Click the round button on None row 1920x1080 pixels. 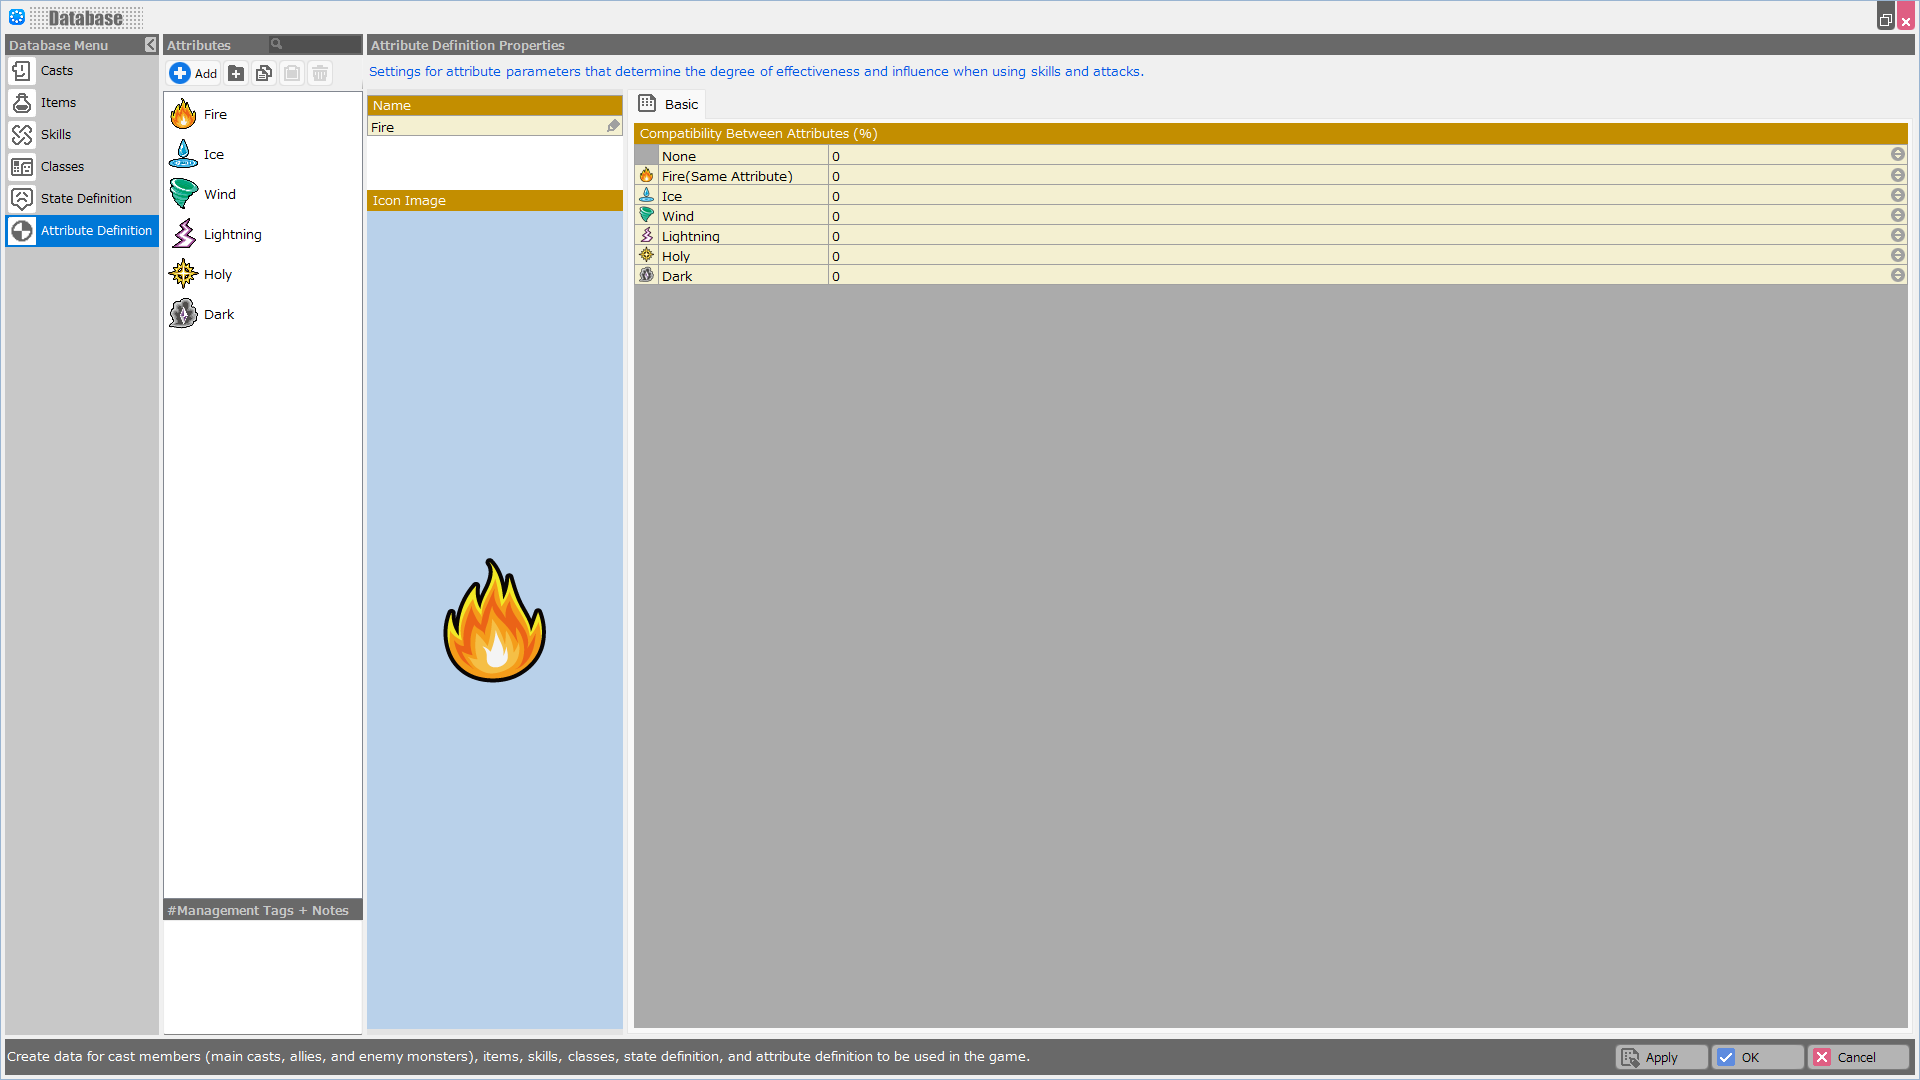pyautogui.click(x=1897, y=155)
